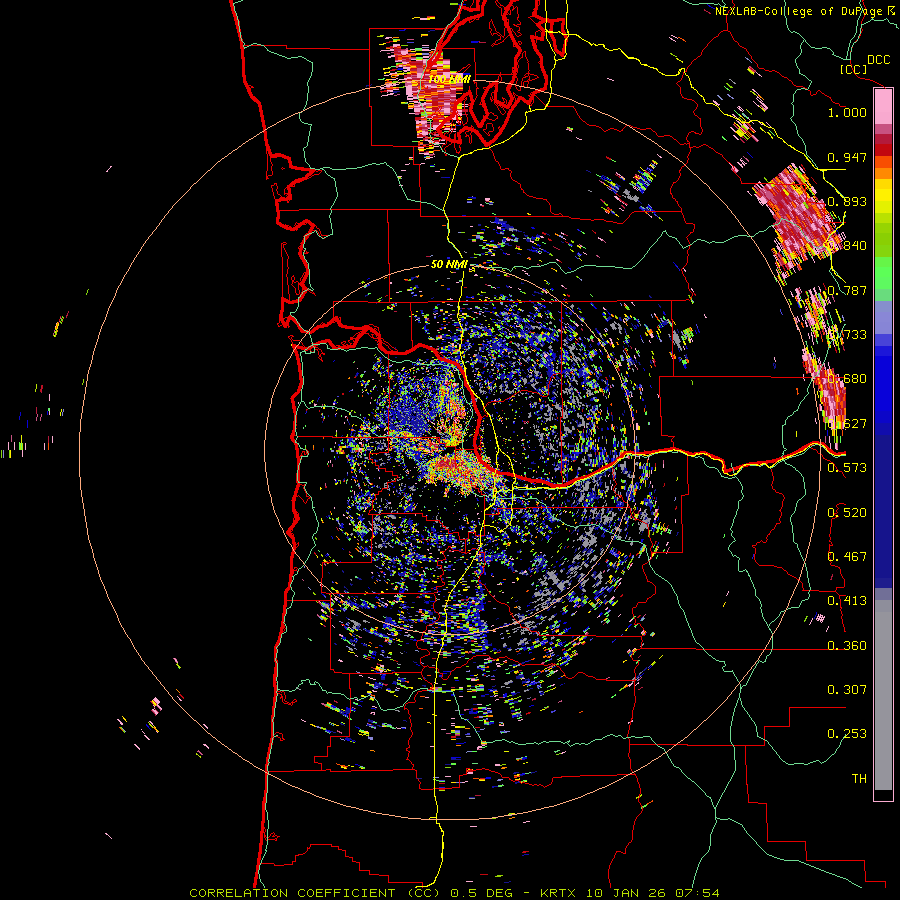Viewport: 900px width, 900px height.
Task: Select the 0.840 scale value
Action: coord(849,246)
